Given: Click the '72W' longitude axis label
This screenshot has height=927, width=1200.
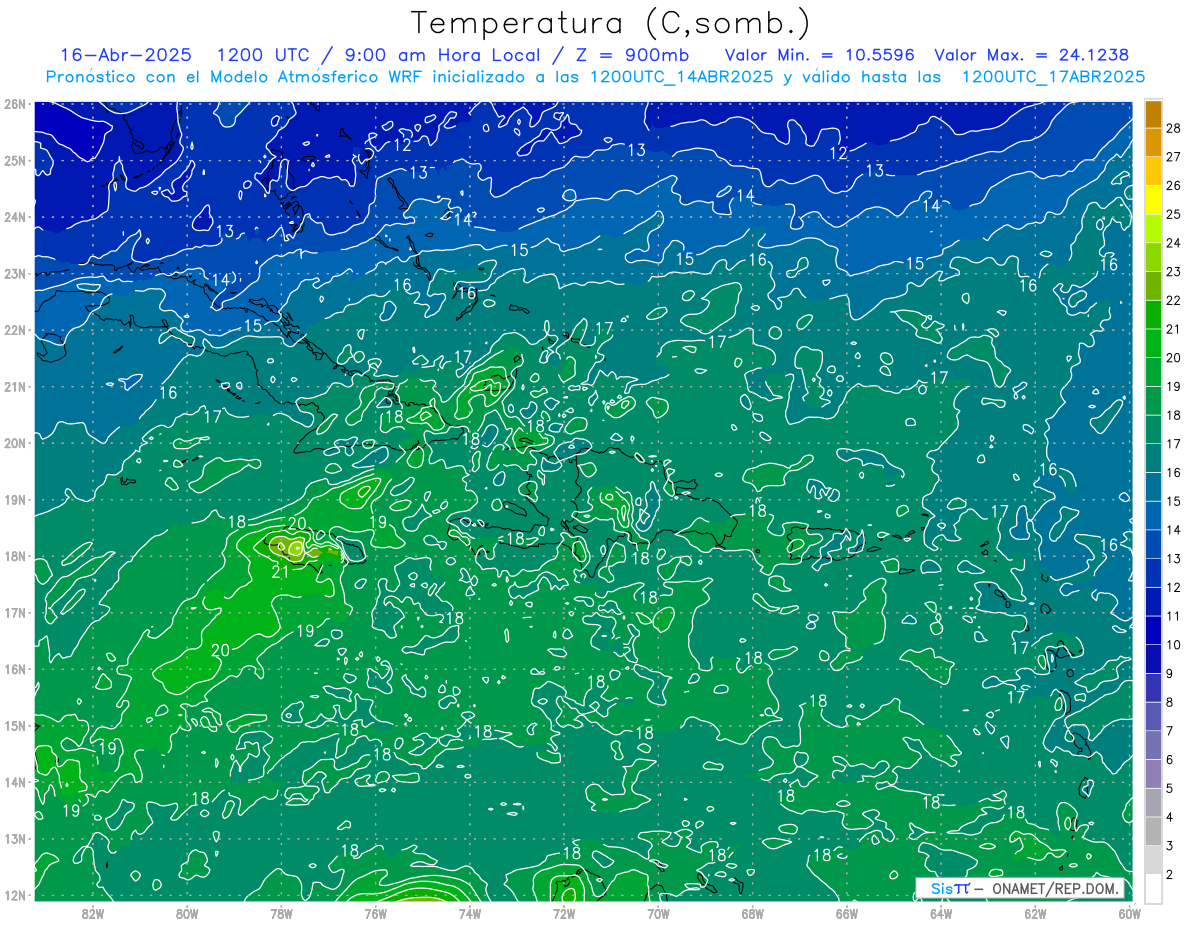Looking at the screenshot, I should 564,913.
